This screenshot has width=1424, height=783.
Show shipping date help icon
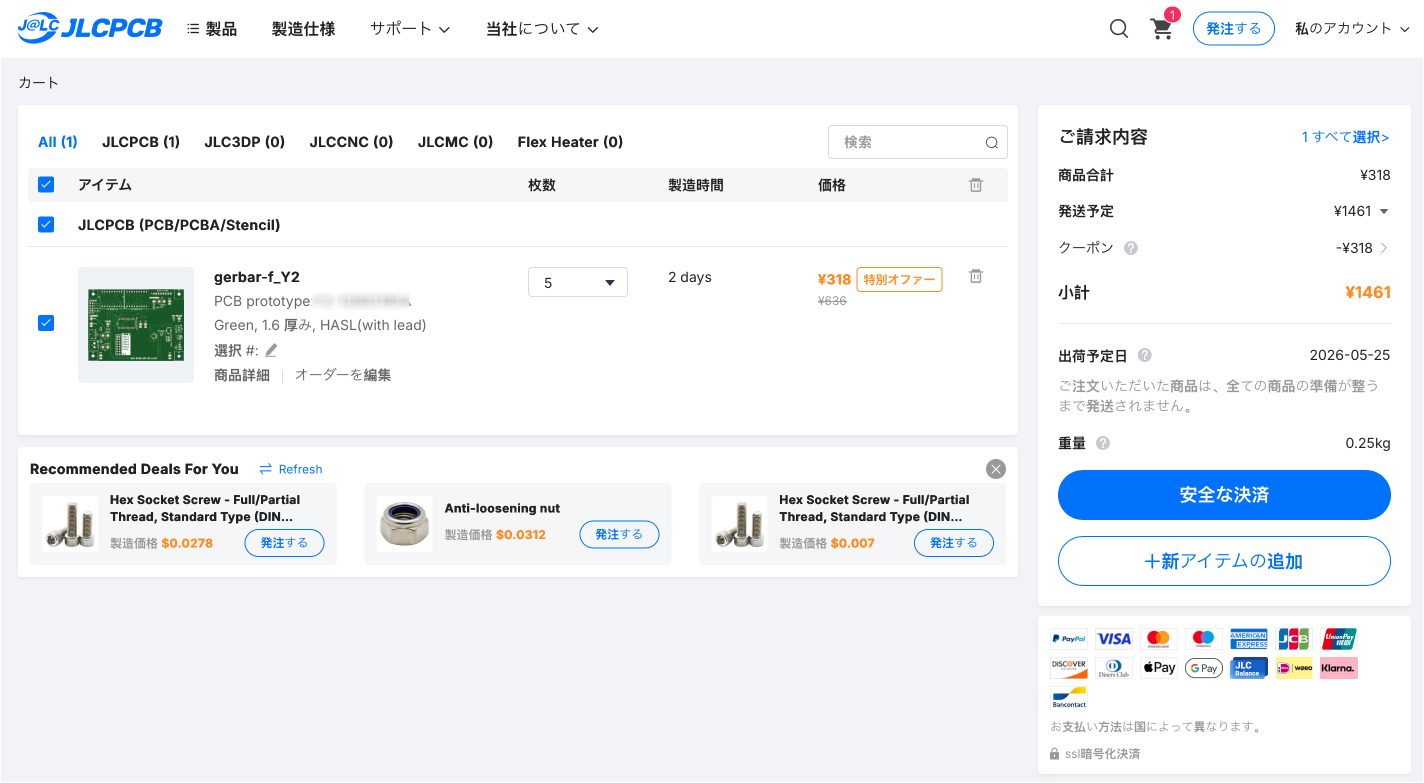pyautogui.click(x=1144, y=355)
